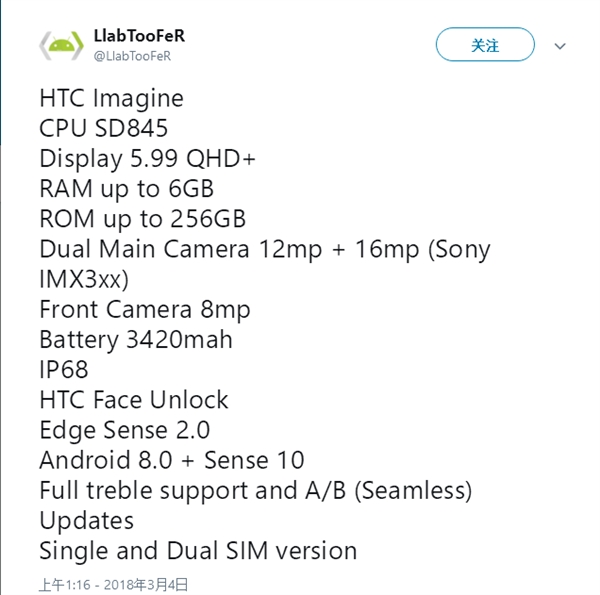Click the "CPU SD845" line

click(103, 128)
